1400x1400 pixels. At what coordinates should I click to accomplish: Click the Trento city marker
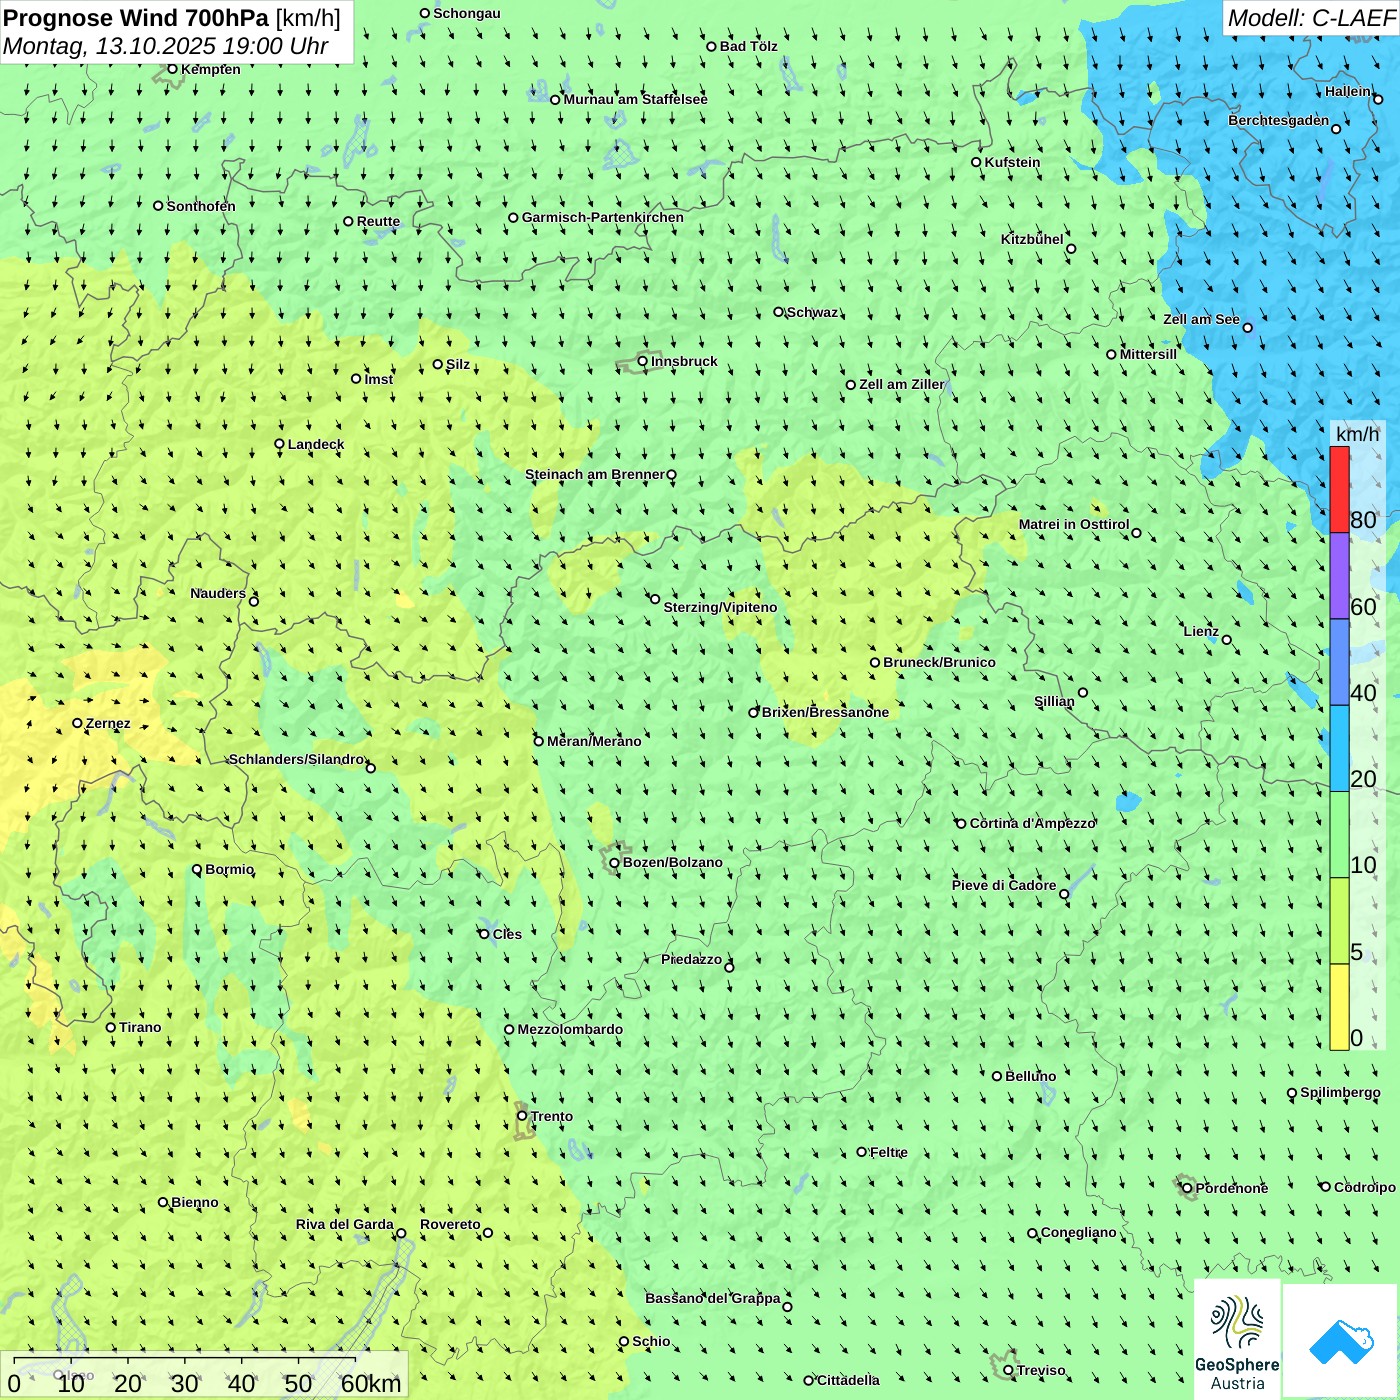point(522,1116)
